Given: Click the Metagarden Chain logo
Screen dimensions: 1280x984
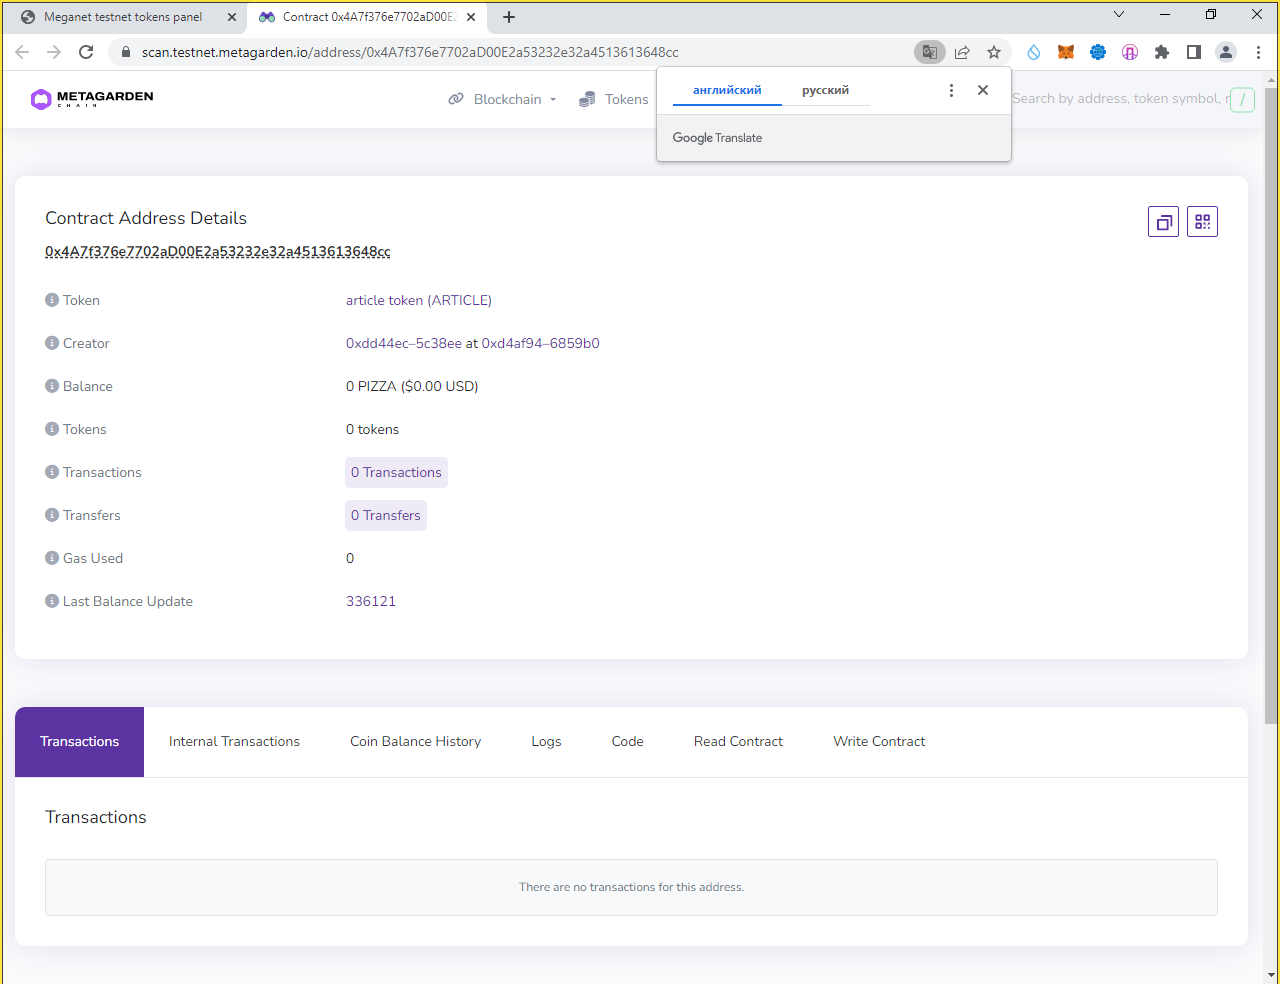Looking at the screenshot, I should tap(92, 98).
